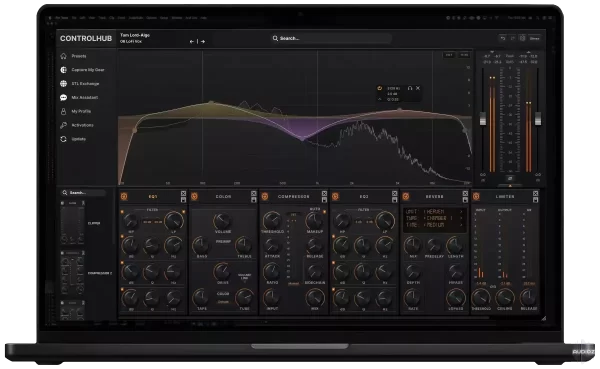Image resolution: width=600 pixels, height=369 pixels.
Task: Click second analyzer mode button above graph
Action: click(x=464, y=55)
